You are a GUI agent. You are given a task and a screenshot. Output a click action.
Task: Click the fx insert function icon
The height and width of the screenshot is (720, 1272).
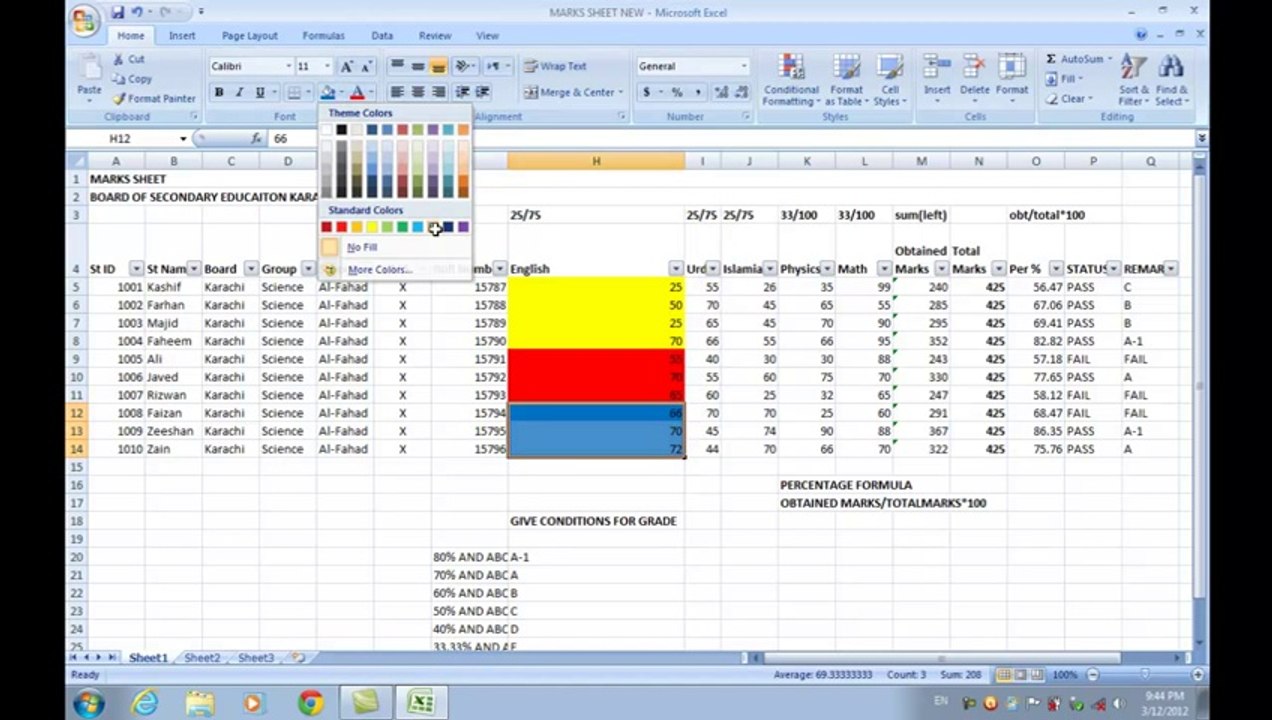point(256,138)
